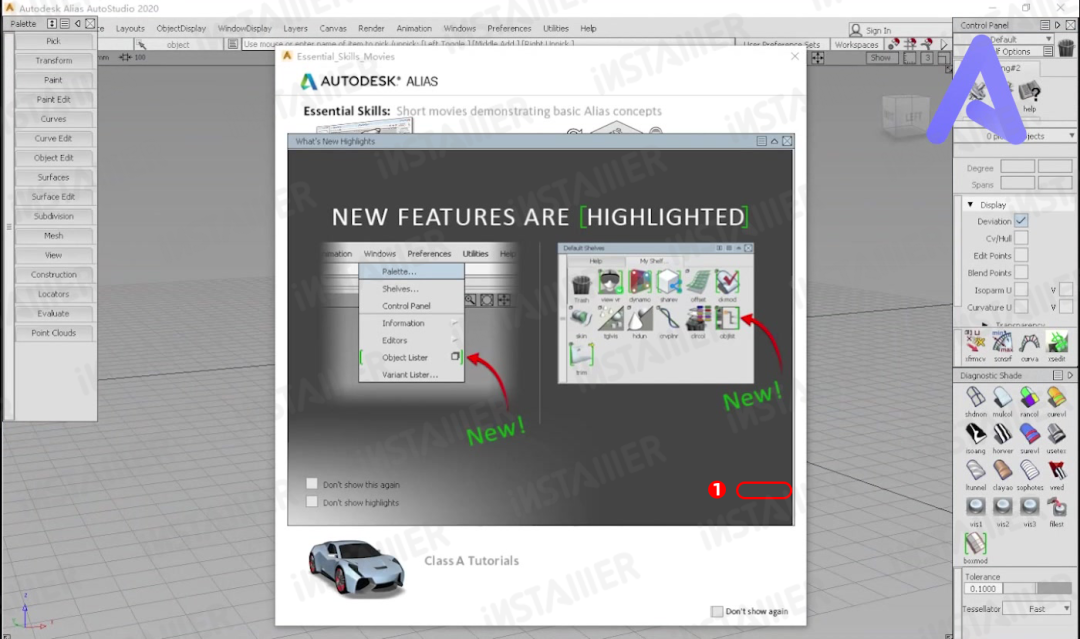Open the Canvas menu

point(333,28)
